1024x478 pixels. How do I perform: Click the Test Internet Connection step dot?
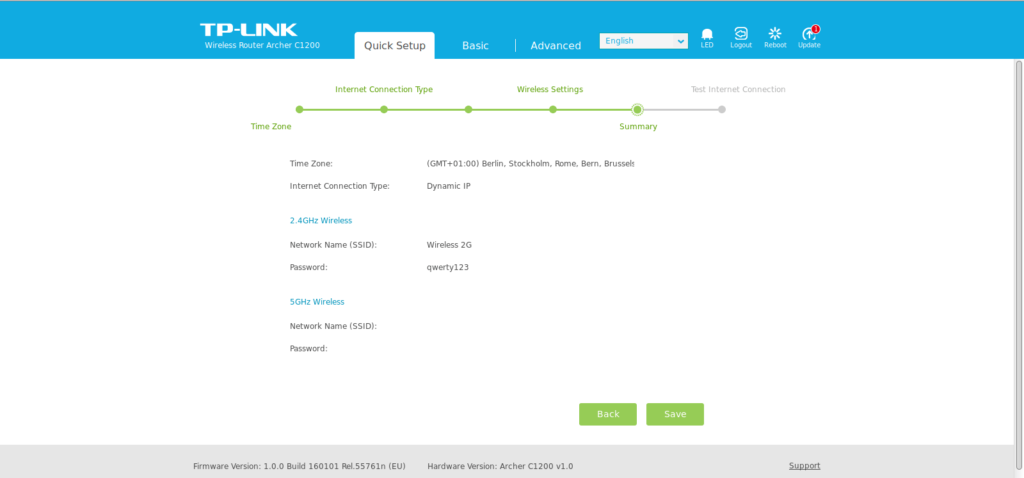722,110
